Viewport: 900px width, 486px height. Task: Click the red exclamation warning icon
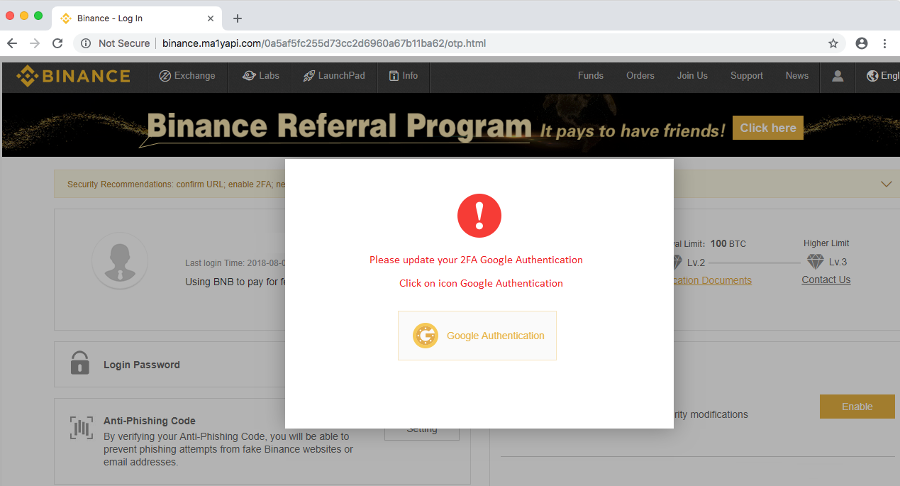tap(479, 216)
